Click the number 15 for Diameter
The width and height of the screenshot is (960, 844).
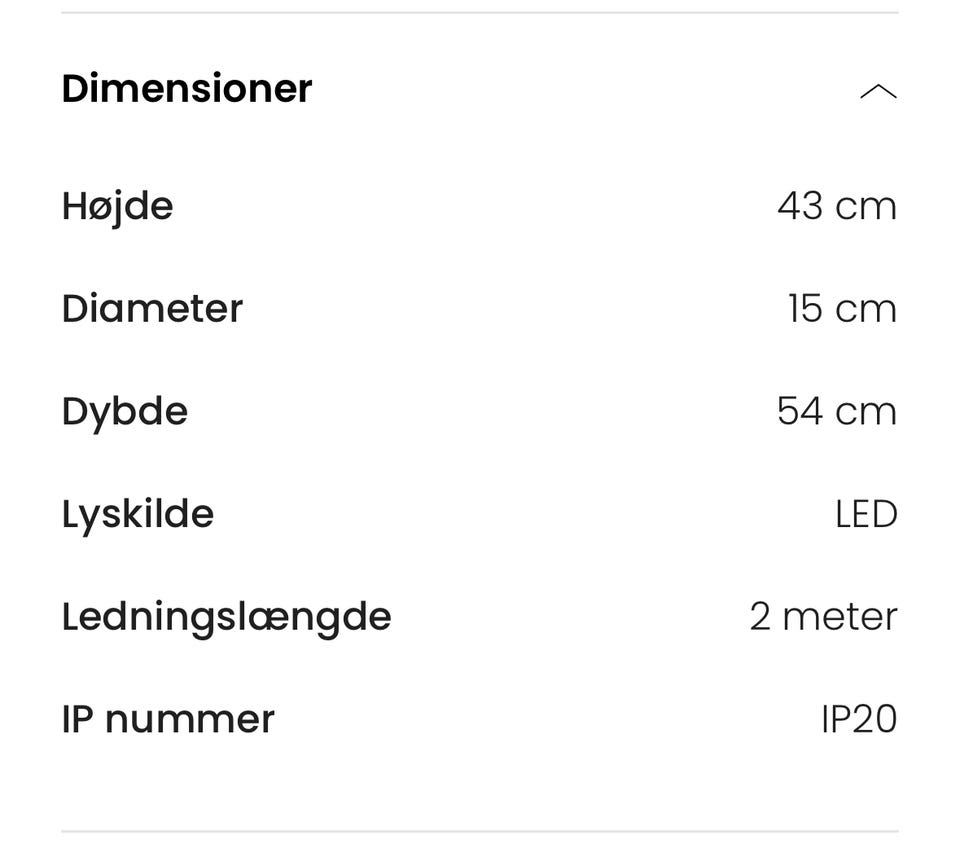(805, 308)
